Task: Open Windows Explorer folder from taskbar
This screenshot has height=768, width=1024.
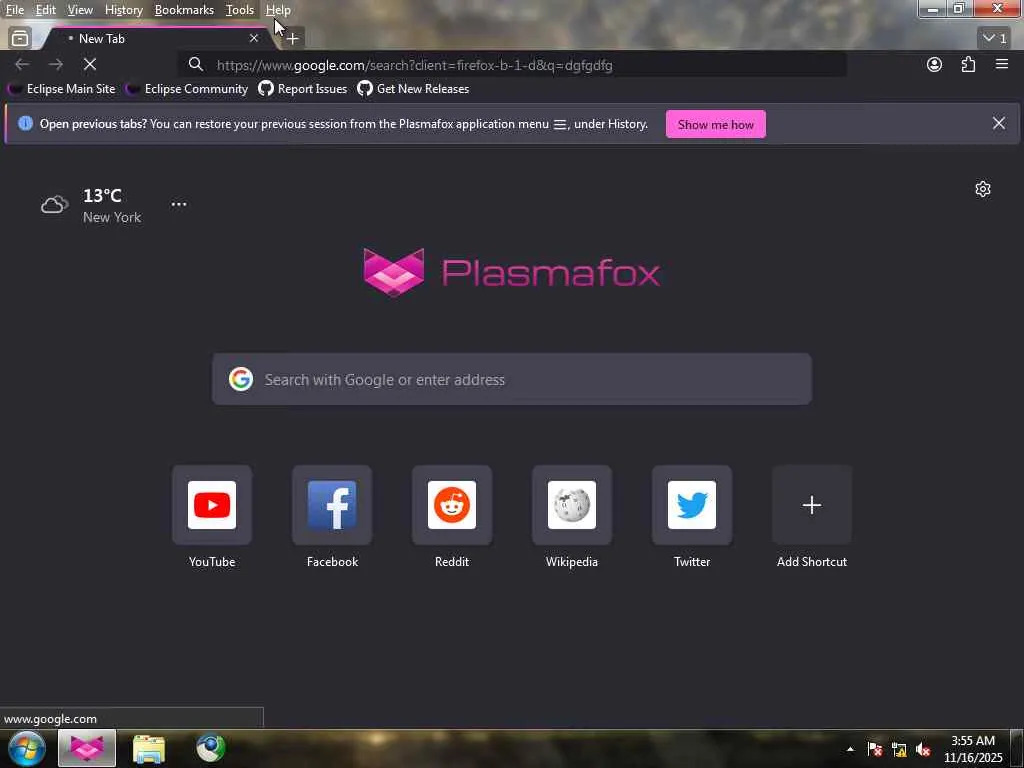Action: [149, 748]
